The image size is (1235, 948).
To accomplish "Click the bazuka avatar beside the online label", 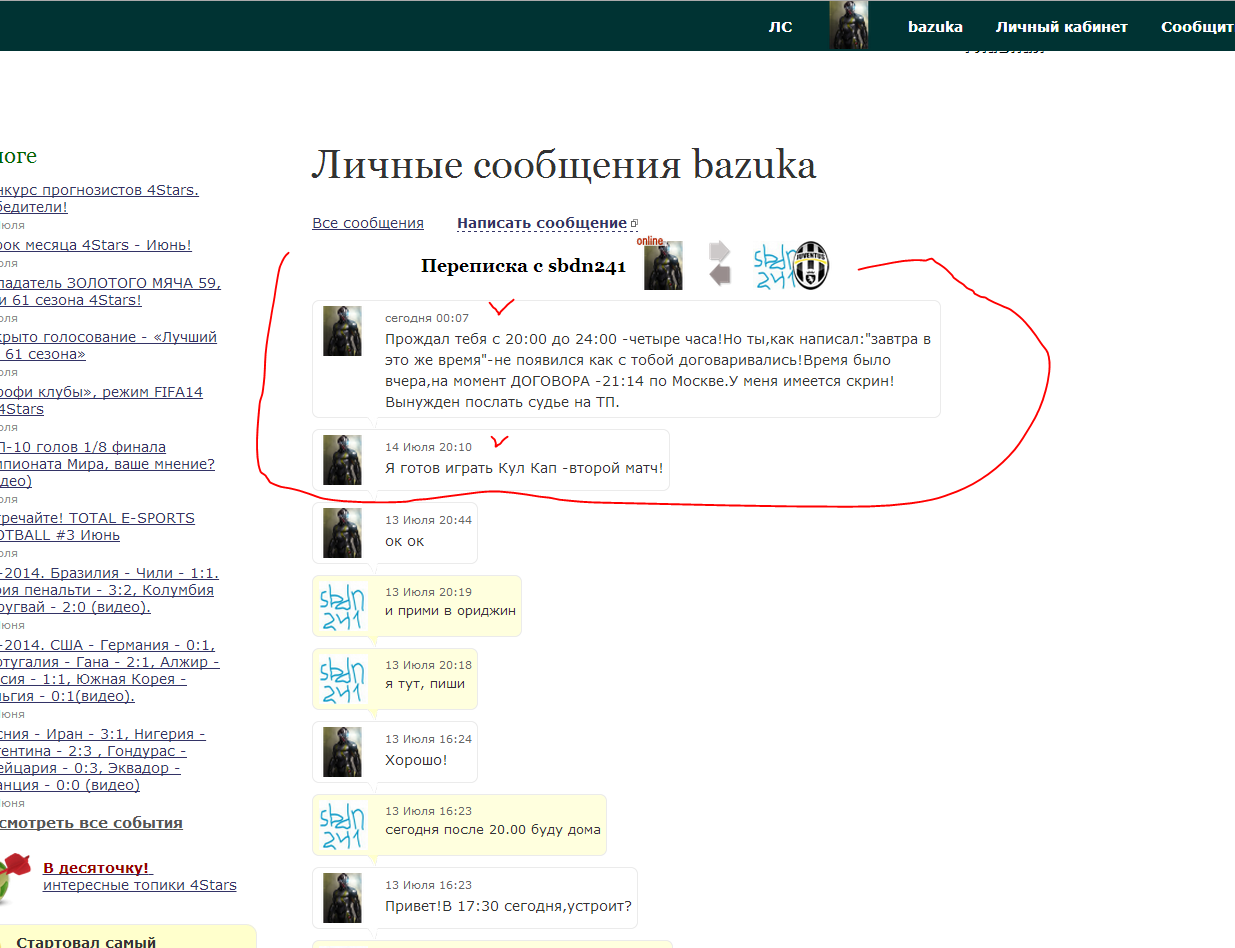I will tap(663, 266).
